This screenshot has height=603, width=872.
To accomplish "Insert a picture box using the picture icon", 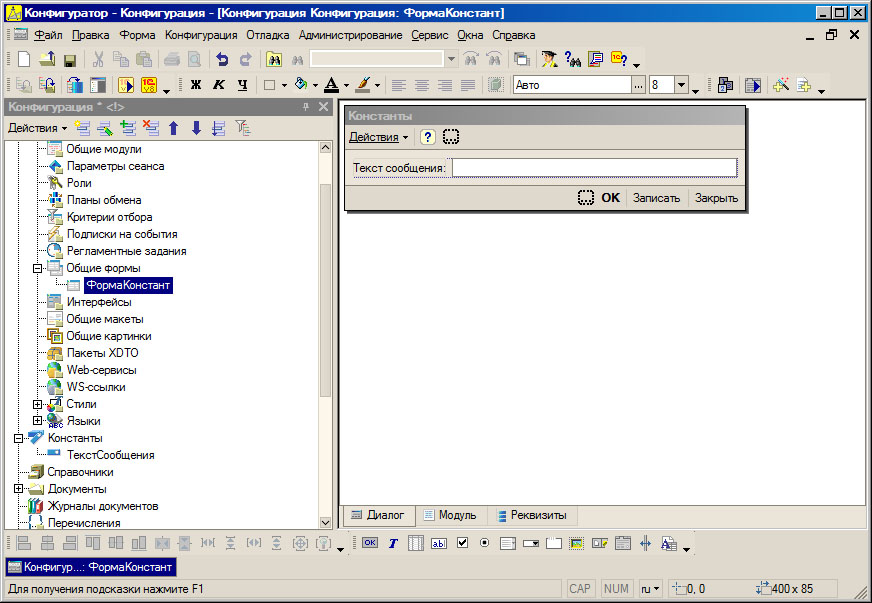I will point(577,543).
